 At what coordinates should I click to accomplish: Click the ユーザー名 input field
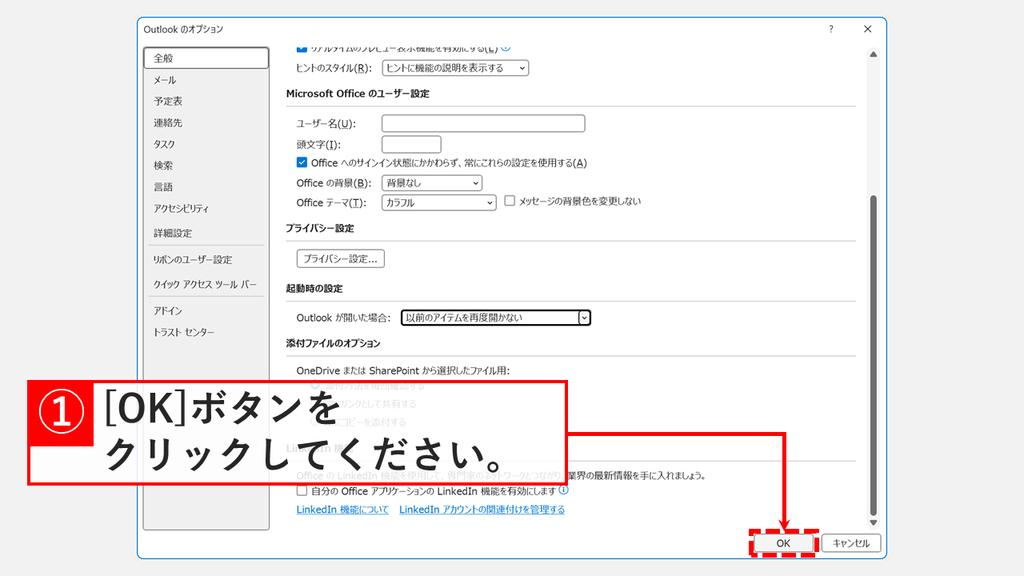[x=483, y=123]
